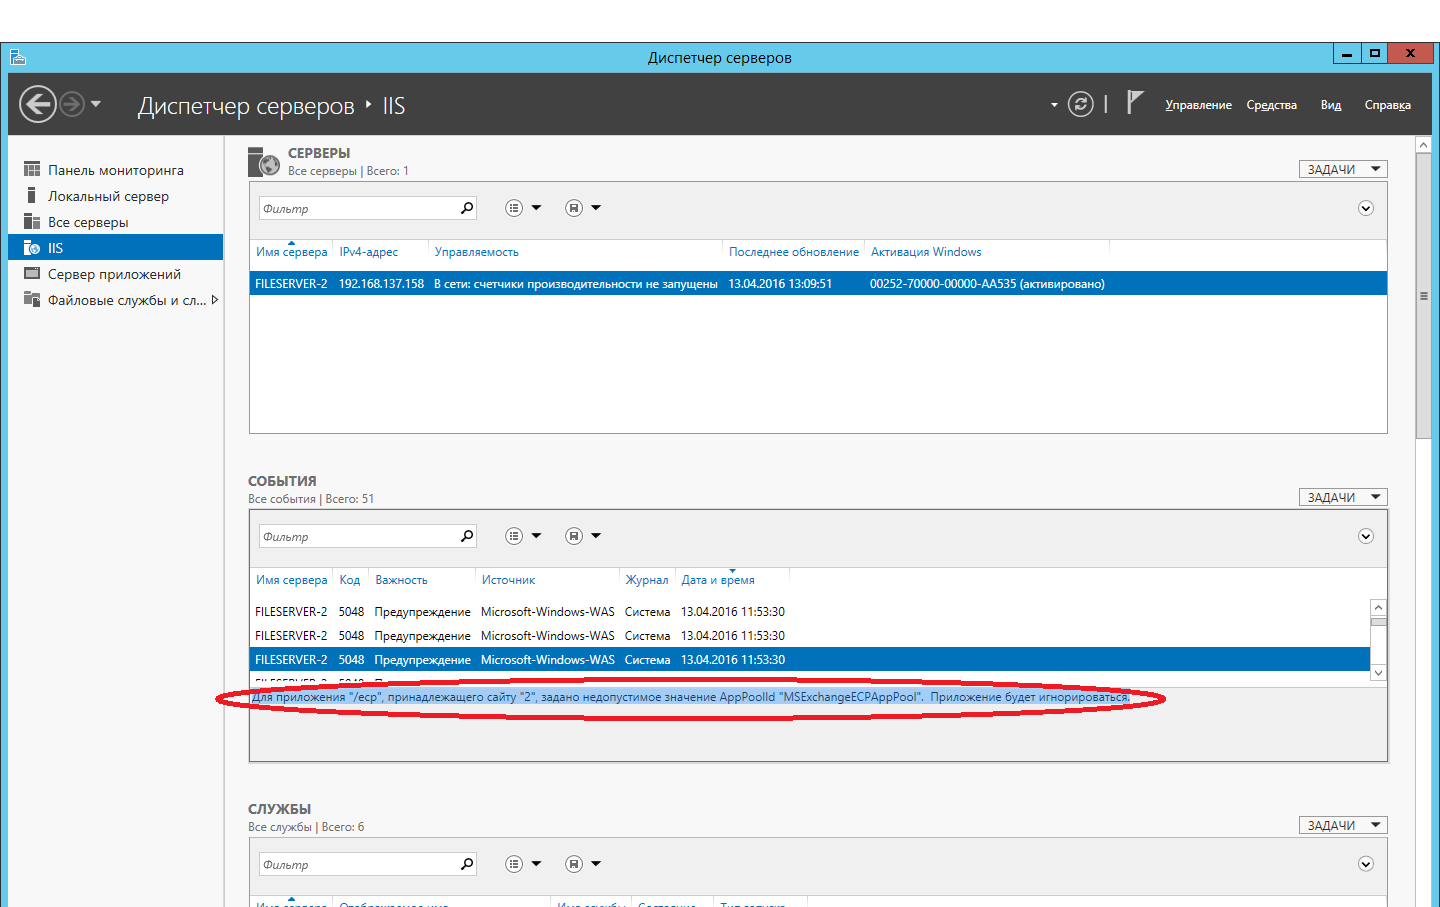Click the events list scroll-down arrow

[x=1378, y=673]
